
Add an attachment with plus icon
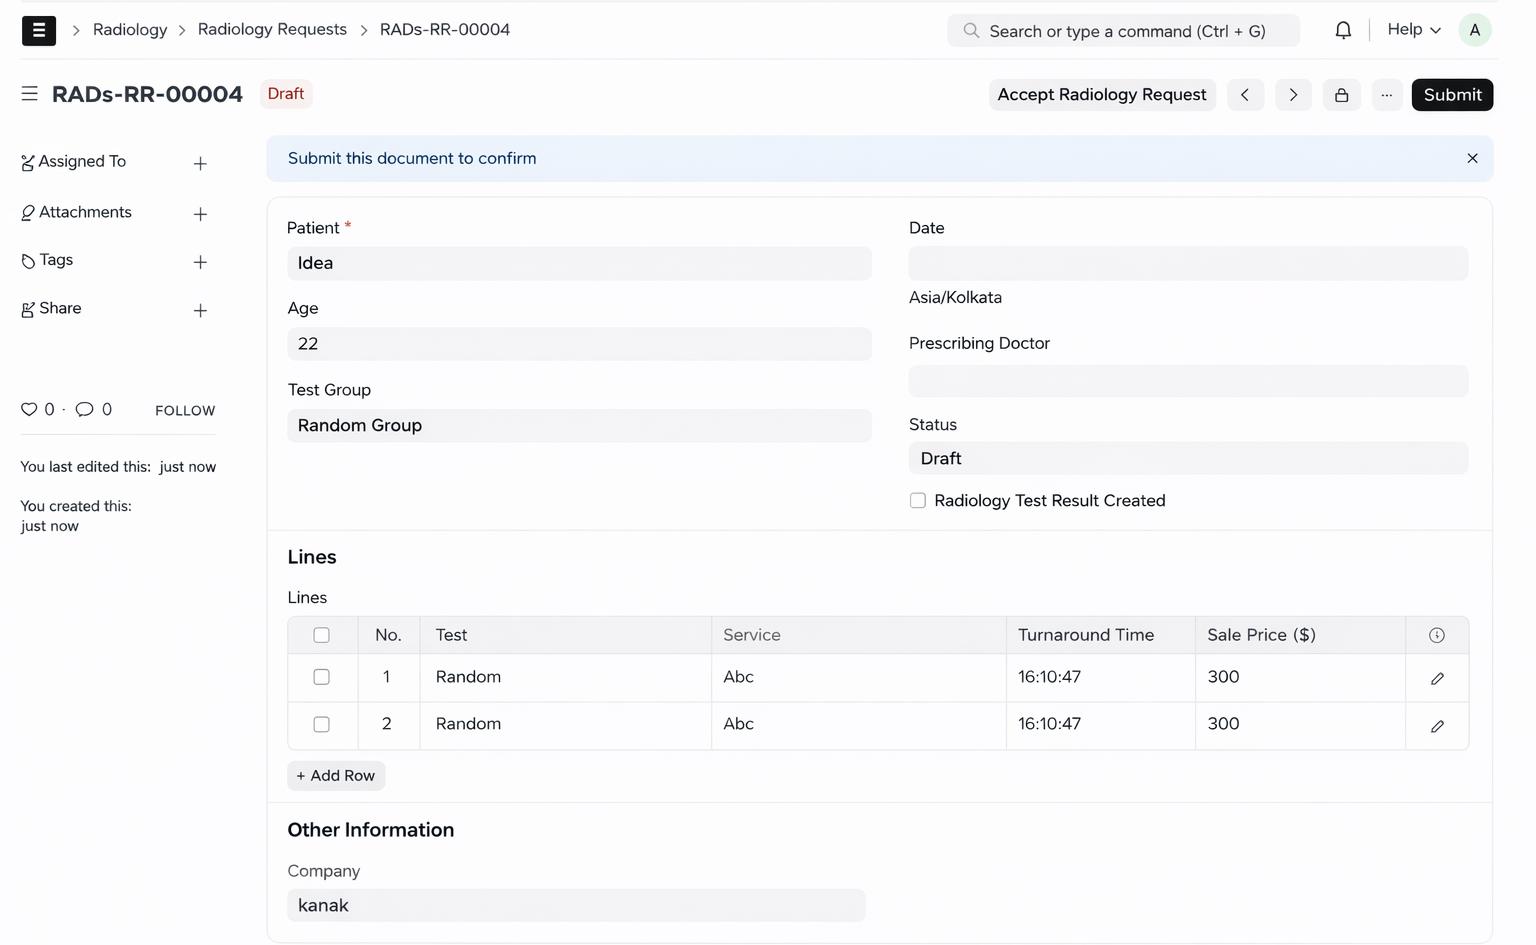click(200, 214)
